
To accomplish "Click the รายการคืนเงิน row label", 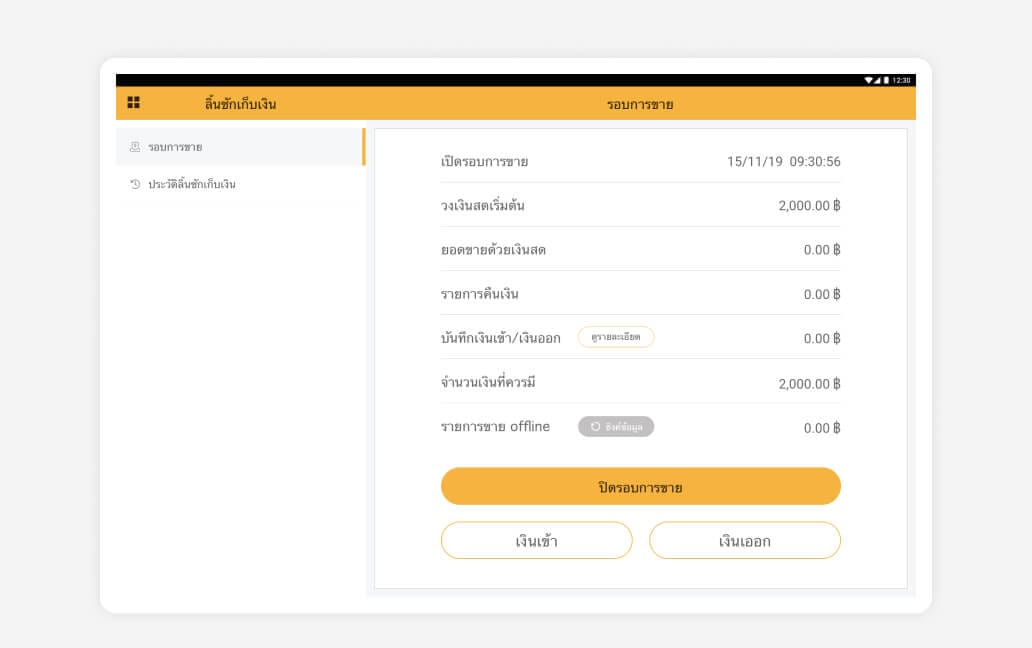I will [x=479, y=294].
